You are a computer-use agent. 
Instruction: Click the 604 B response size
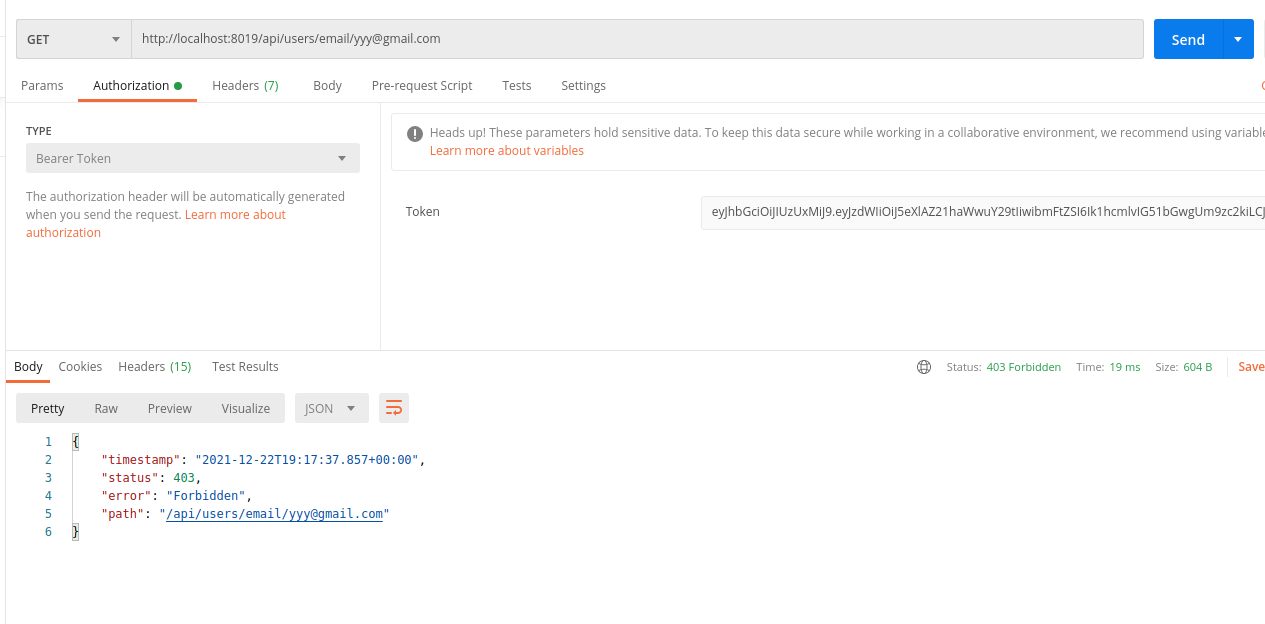(x=1197, y=367)
